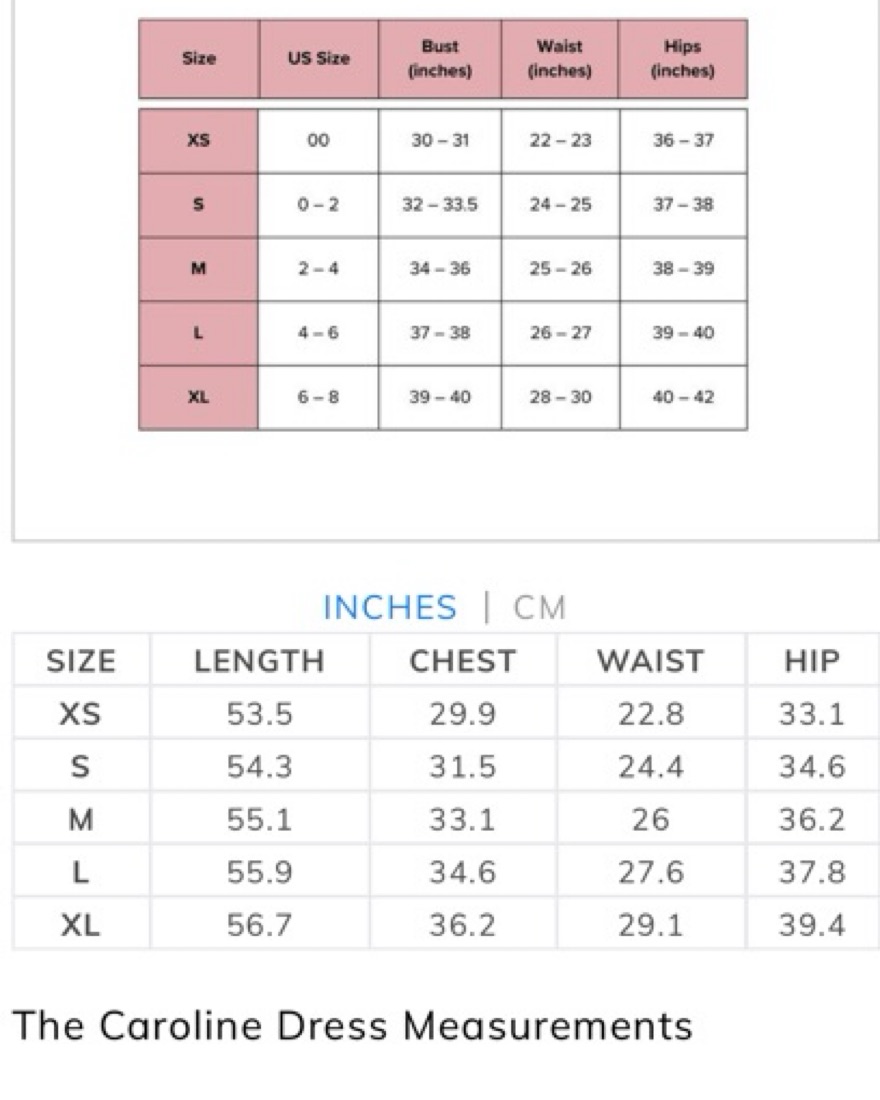Image resolution: width=880 pixels, height=1100 pixels.
Task: Click the Waist (inches) column header
Action: [560, 59]
